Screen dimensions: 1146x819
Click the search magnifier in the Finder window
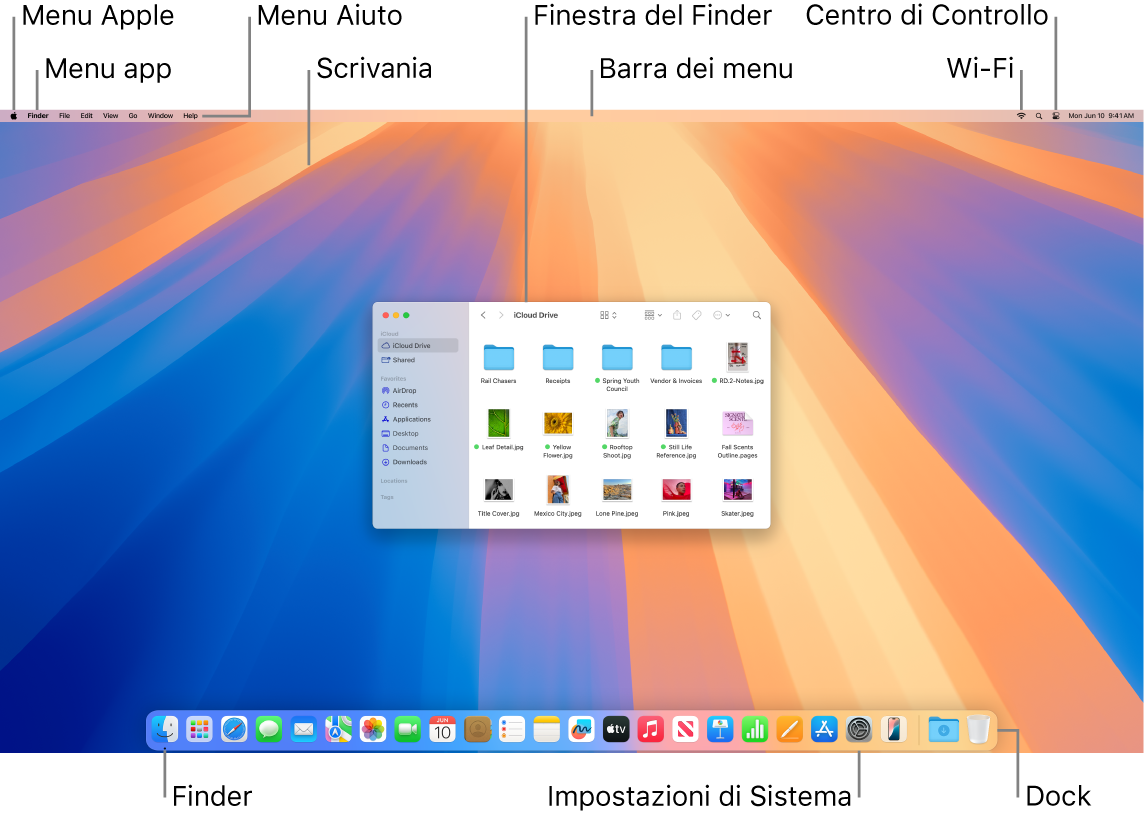[x=756, y=315]
